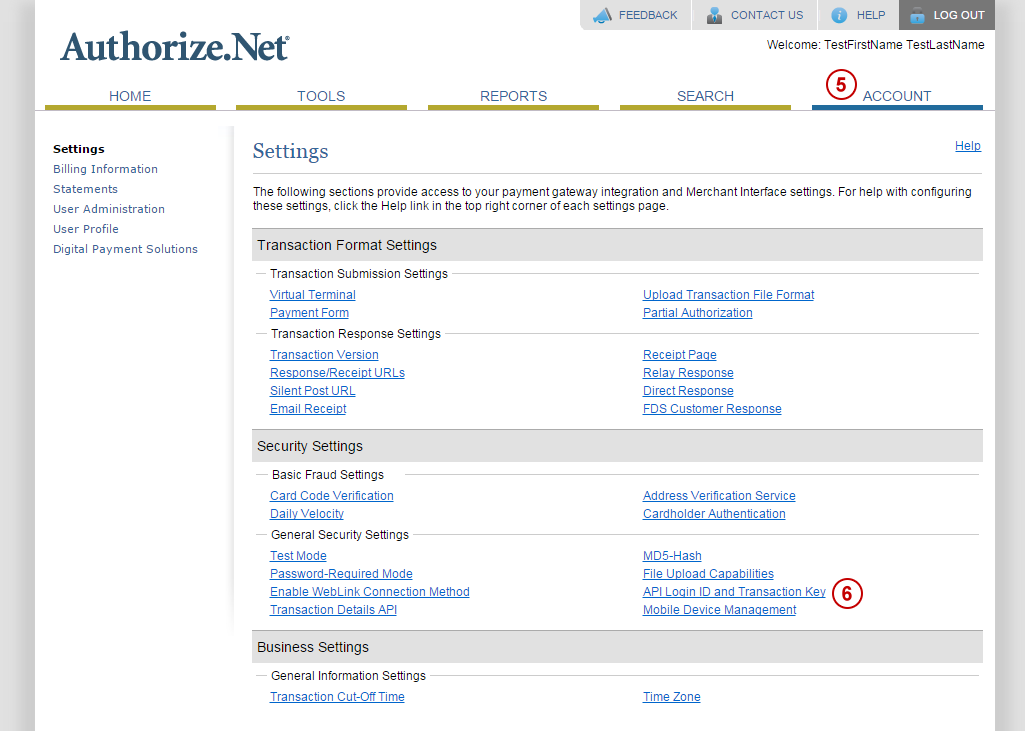Open the TOOLS tab
This screenshot has width=1025, height=731.
(x=321, y=97)
